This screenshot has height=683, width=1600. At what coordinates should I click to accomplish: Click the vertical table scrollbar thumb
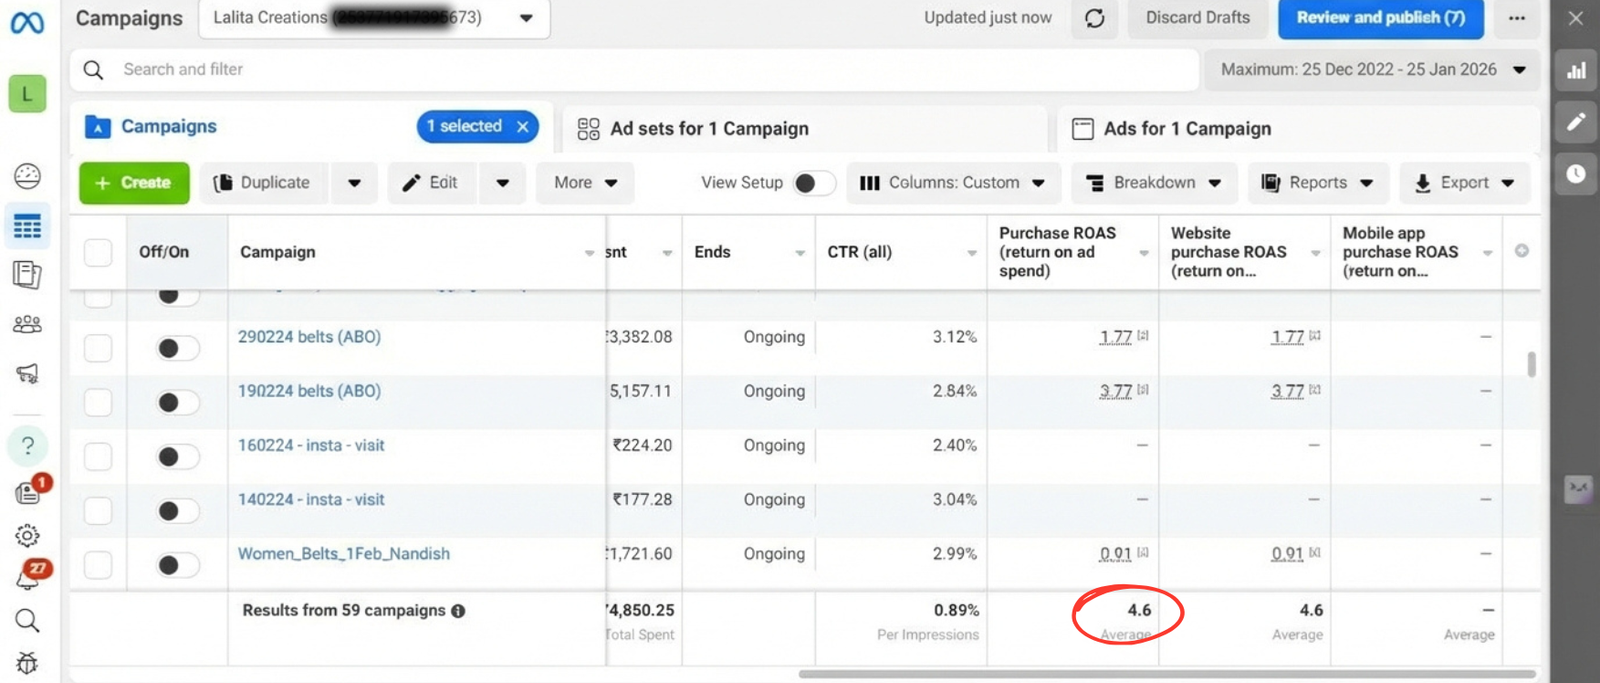point(1531,364)
